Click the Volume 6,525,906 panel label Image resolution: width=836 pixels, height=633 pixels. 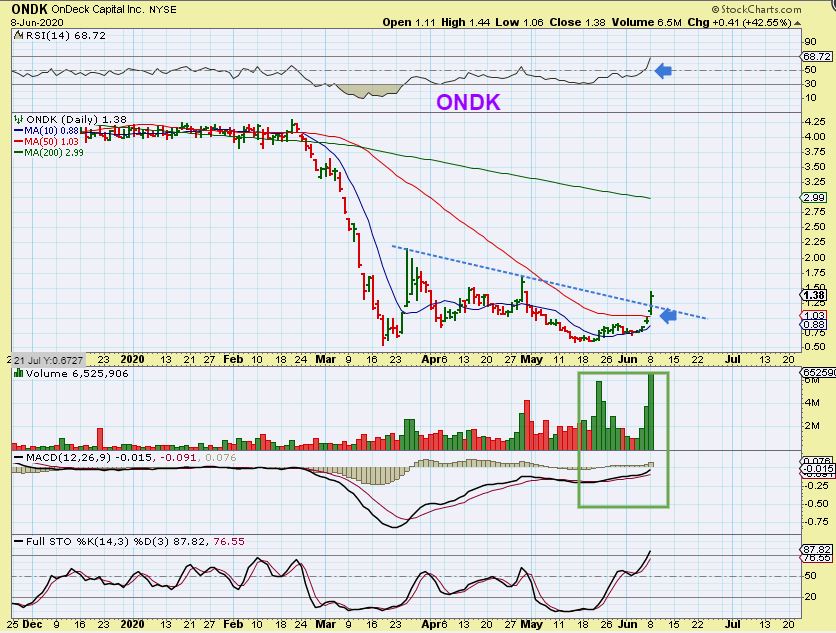77,374
